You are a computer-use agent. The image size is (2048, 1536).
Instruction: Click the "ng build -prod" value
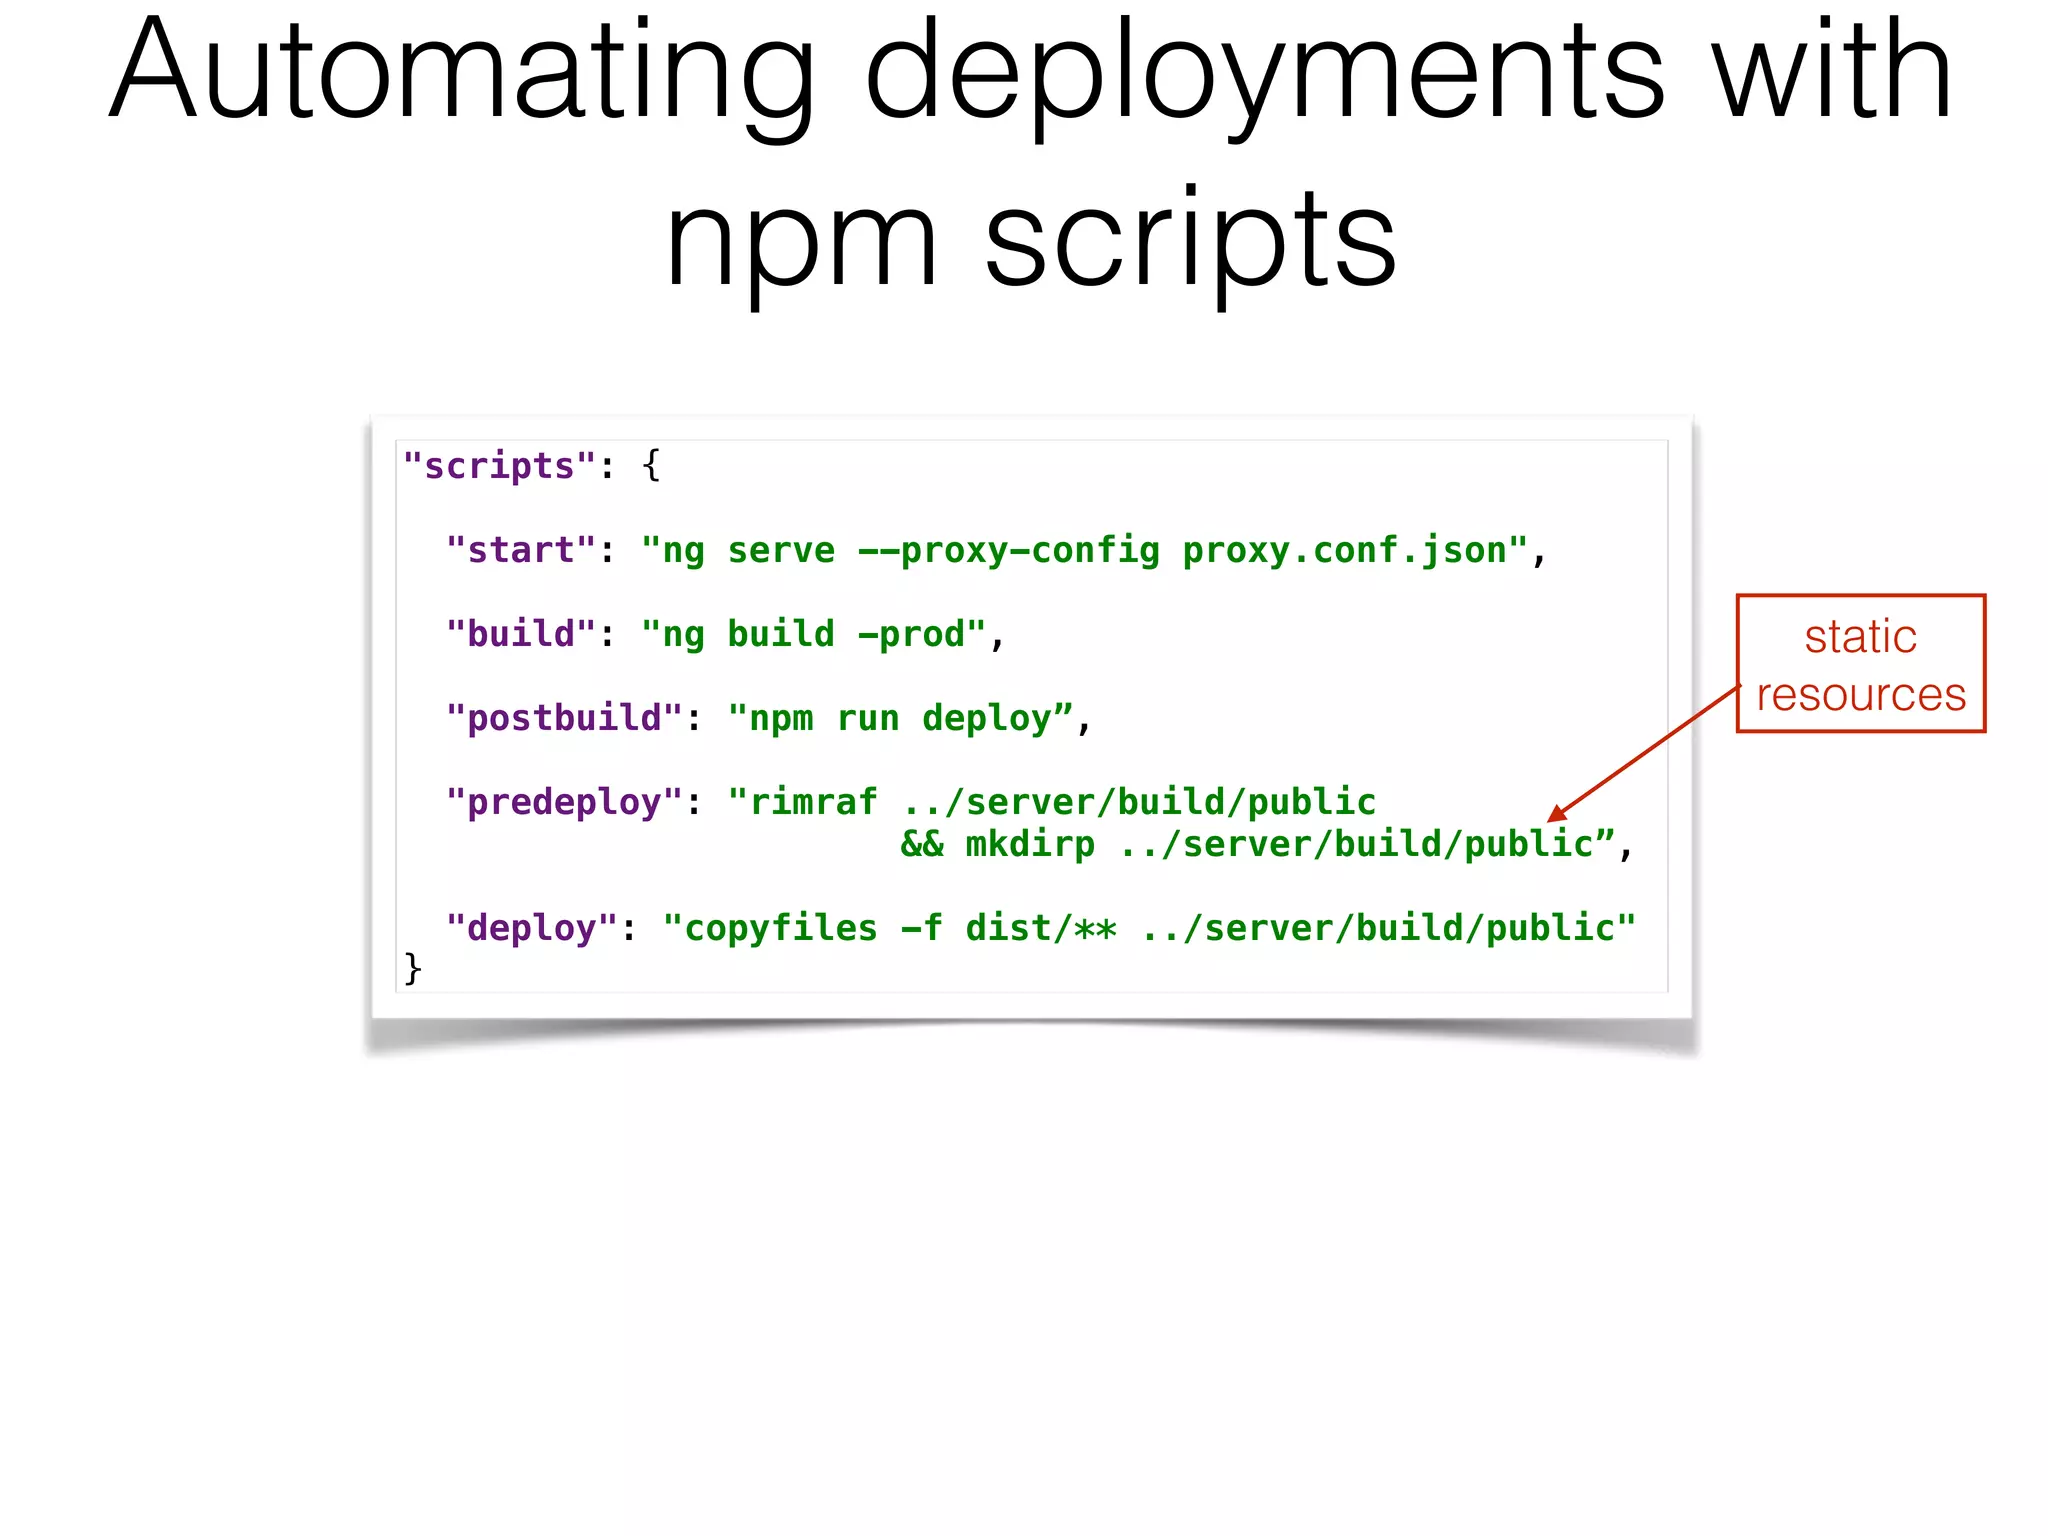[813, 634]
